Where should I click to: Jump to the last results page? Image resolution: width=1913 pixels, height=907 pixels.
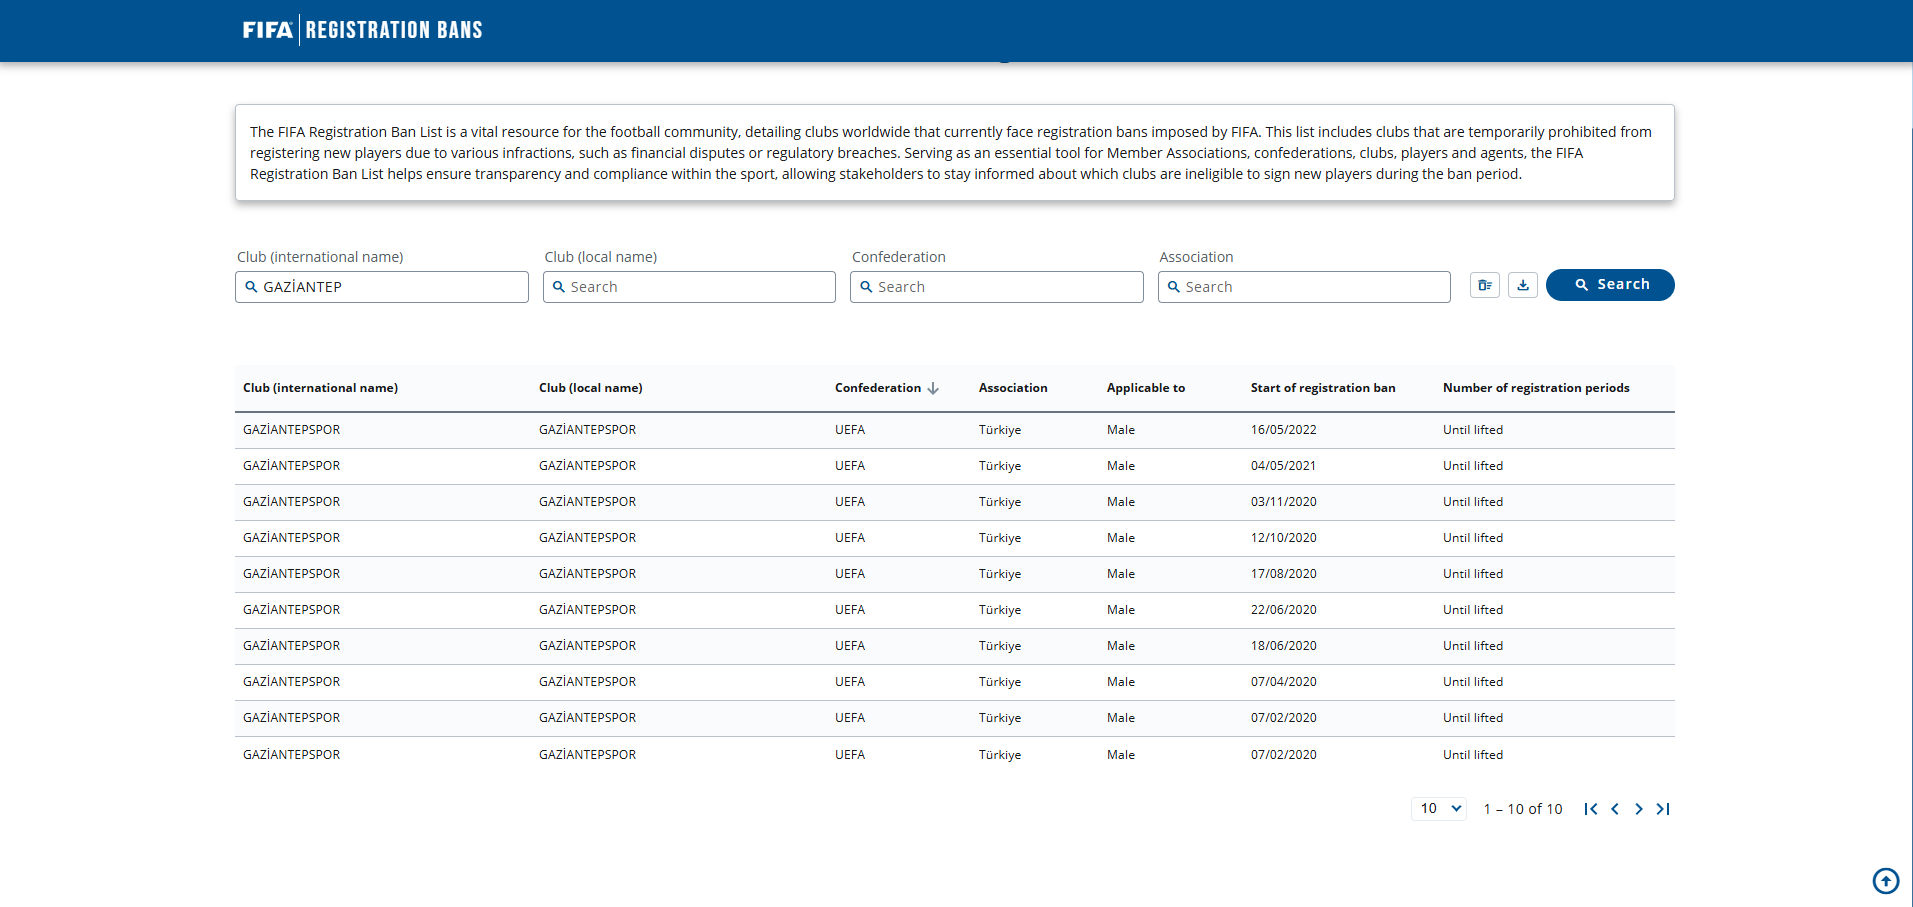(1663, 809)
